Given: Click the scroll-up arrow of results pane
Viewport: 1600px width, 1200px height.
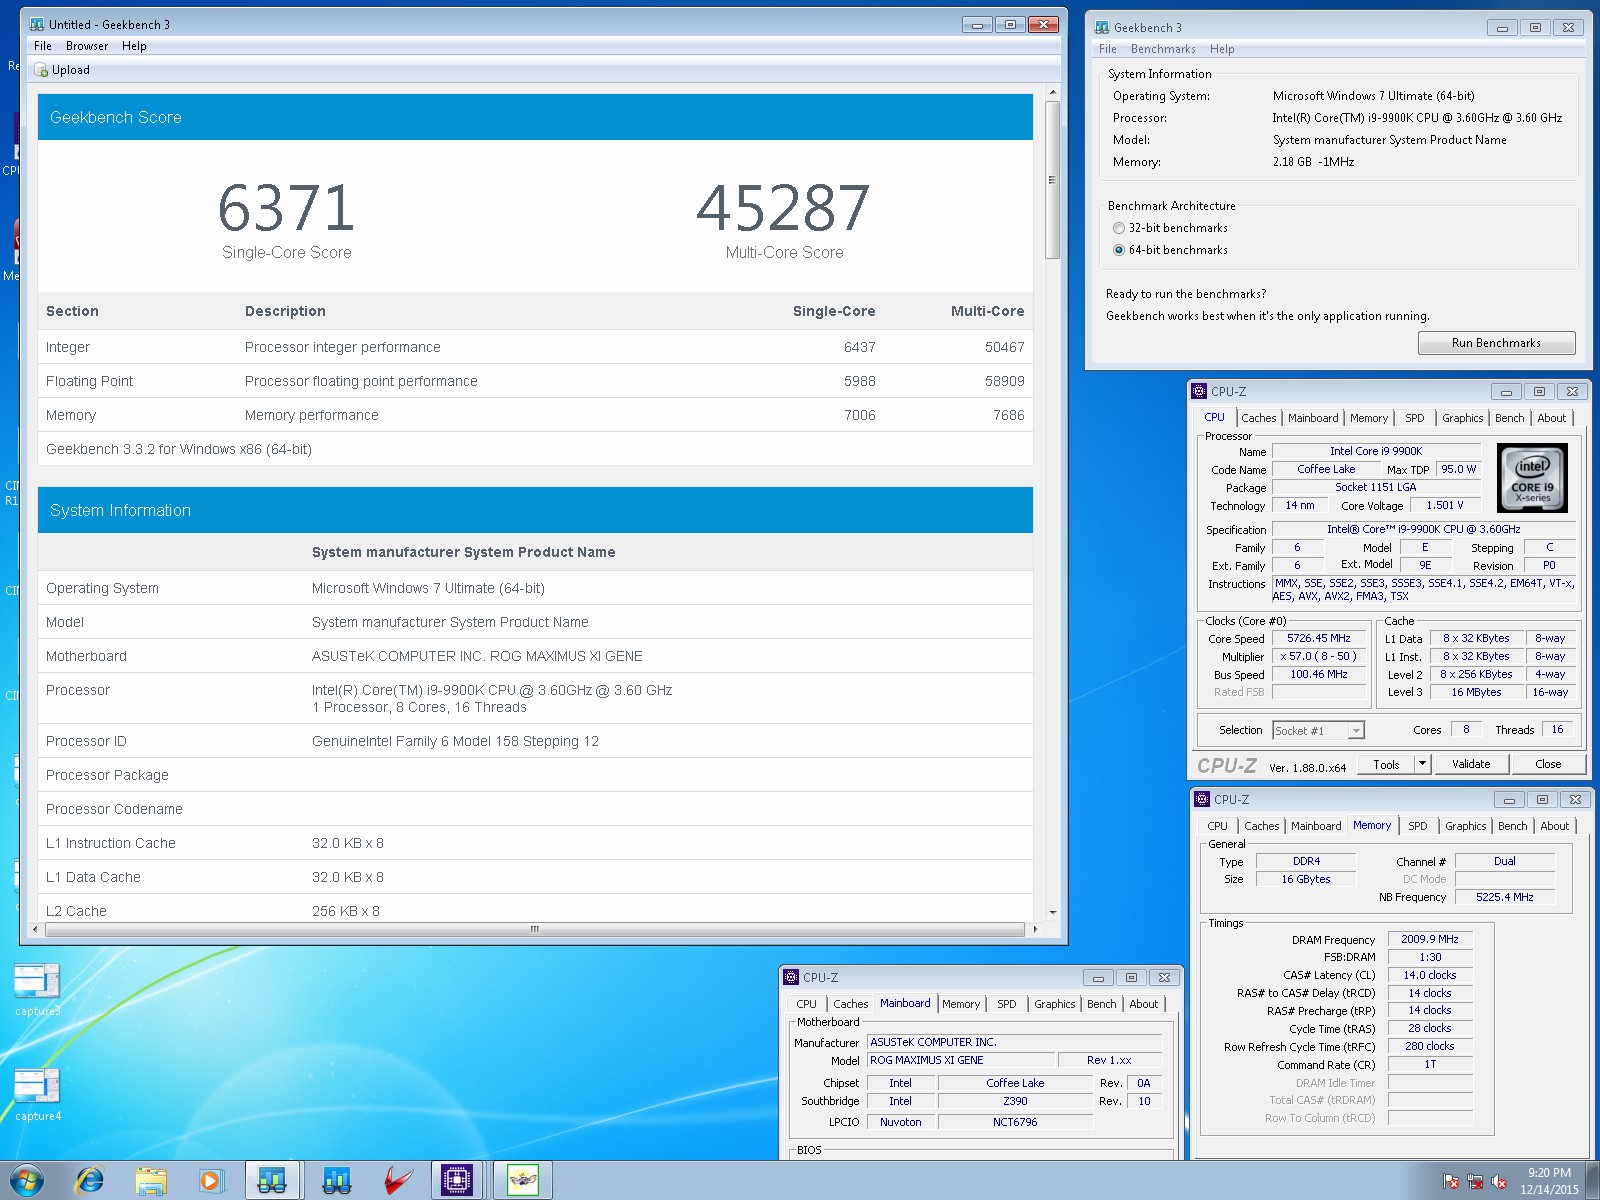Looking at the screenshot, I should (x=1052, y=92).
